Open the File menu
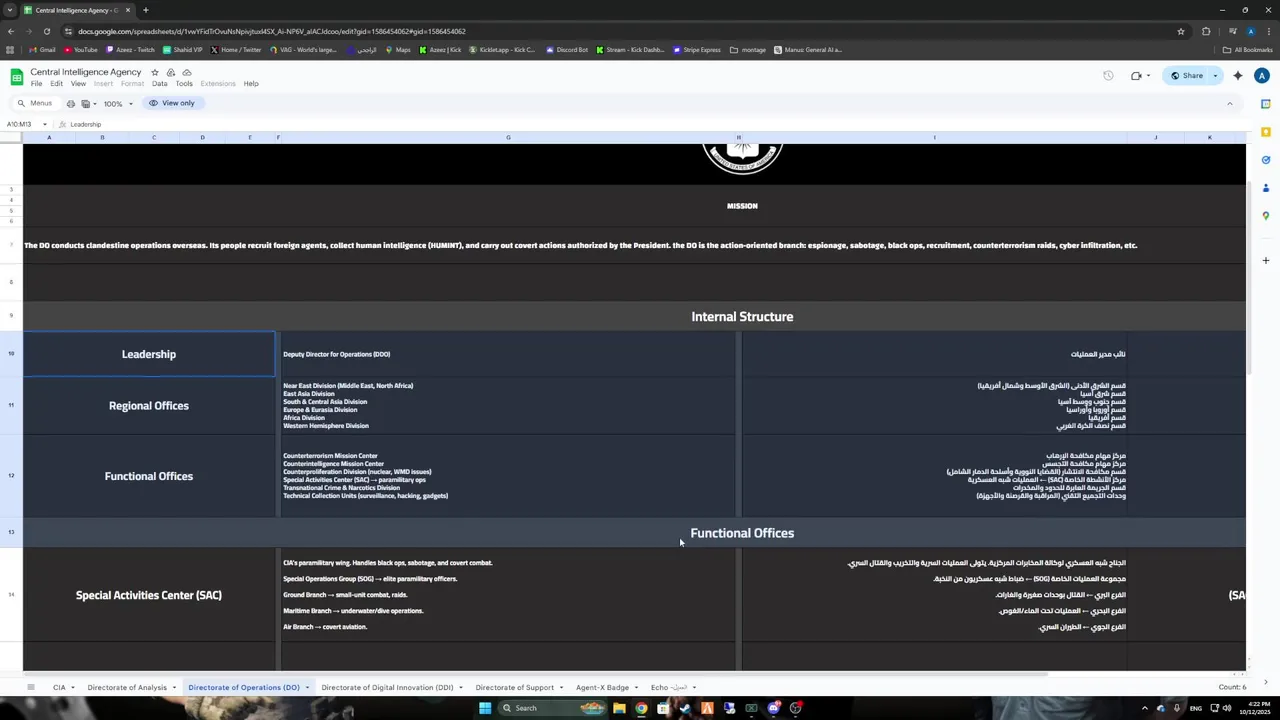The height and width of the screenshot is (720, 1280). tap(36, 84)
